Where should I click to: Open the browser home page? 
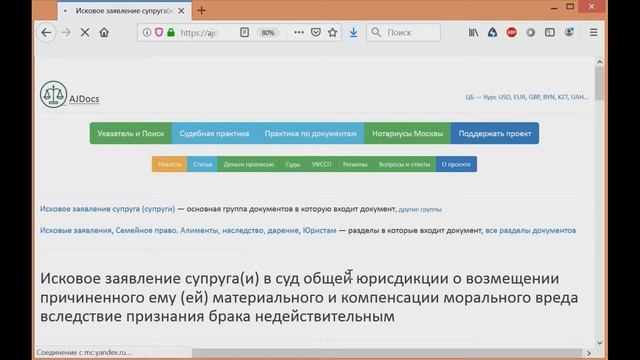pyautogui.click(x=104, y=32)
